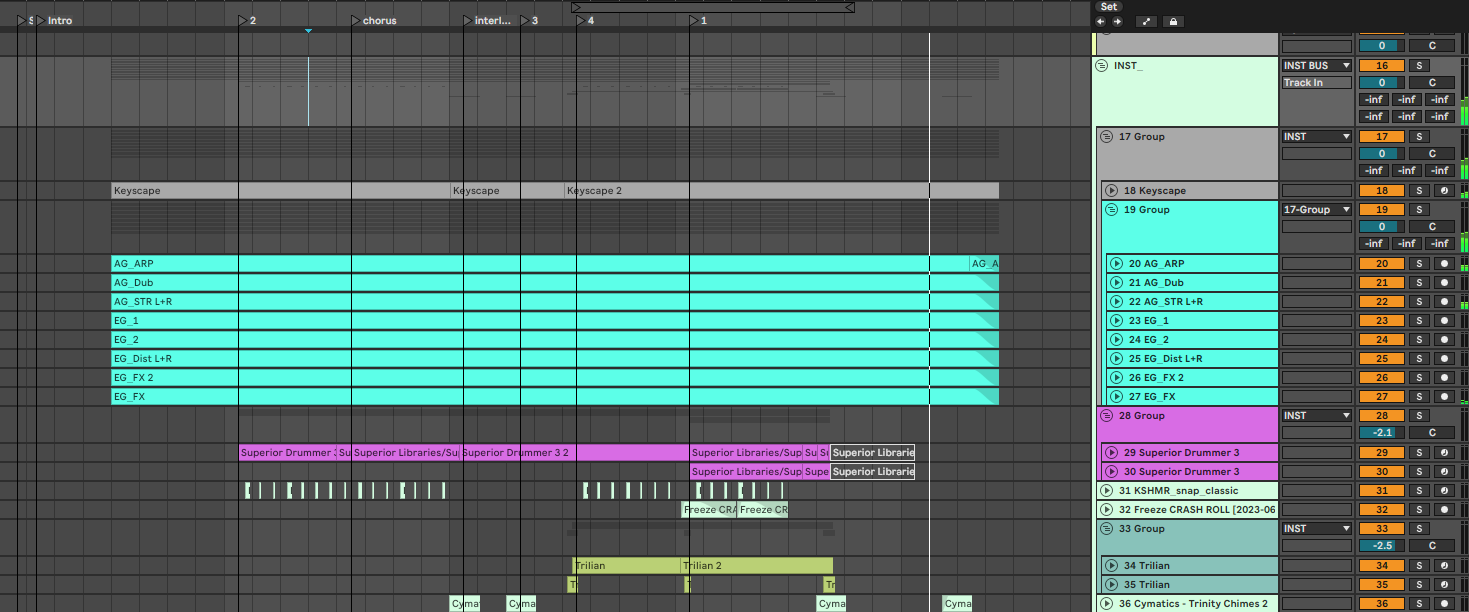
Task: Click the first -inf send value on INST_ track
Action: point(1374,100)
